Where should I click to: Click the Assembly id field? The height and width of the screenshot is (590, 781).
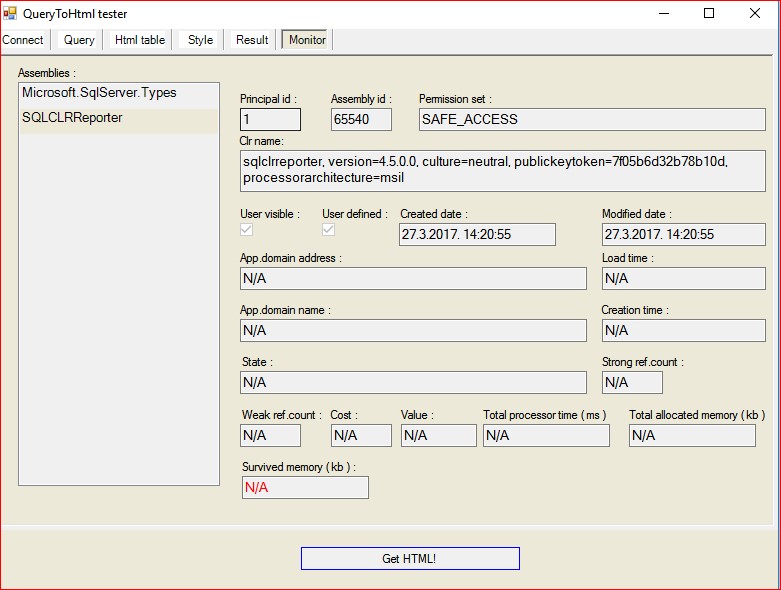(361, 120)
